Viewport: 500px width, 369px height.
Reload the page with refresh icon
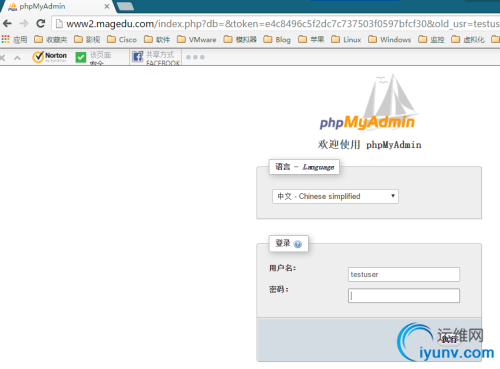click(41, 23)
